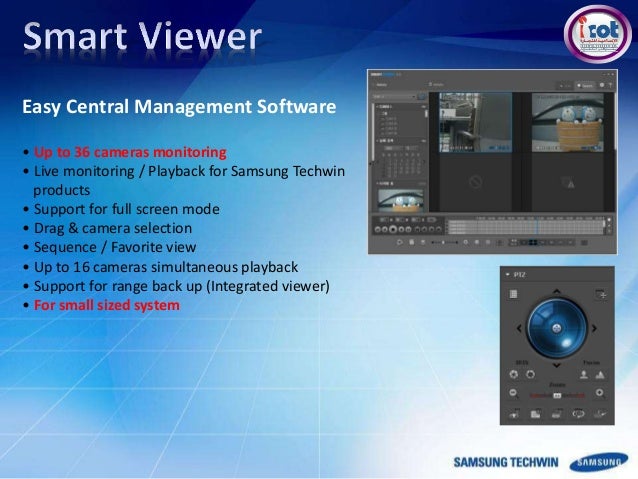Viewport: 638px width, 479px height.
Task: Zoom out with minus magnifier icon
Action: [x=513, y=393]
